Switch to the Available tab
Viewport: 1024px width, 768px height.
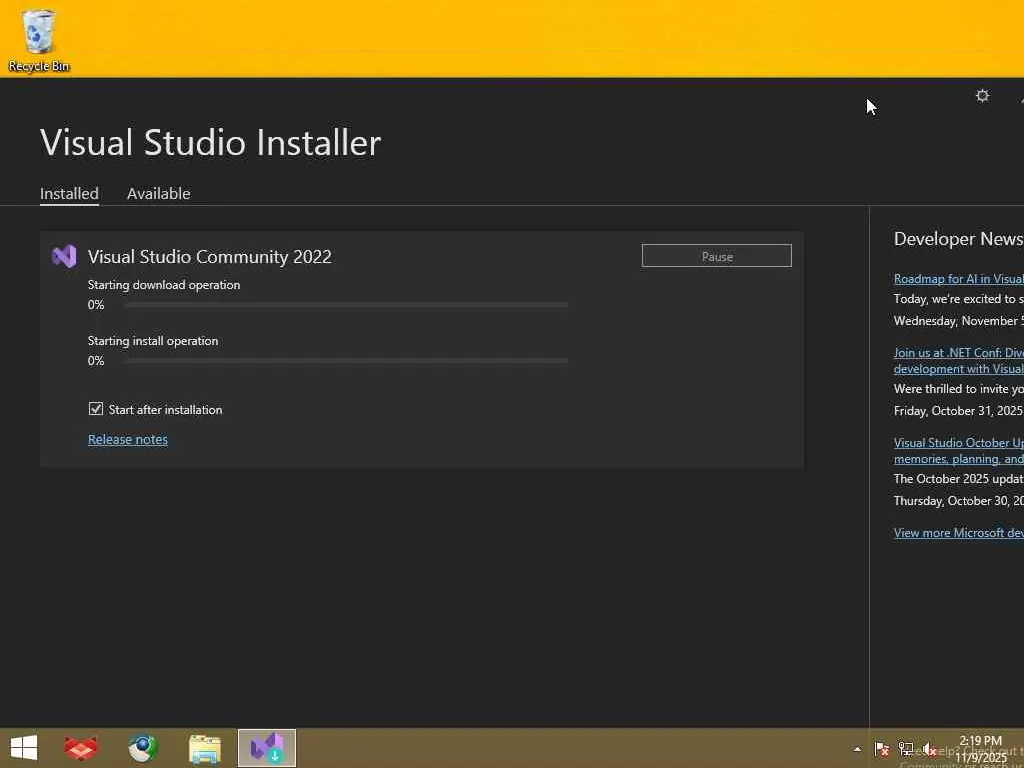[159, 193]
